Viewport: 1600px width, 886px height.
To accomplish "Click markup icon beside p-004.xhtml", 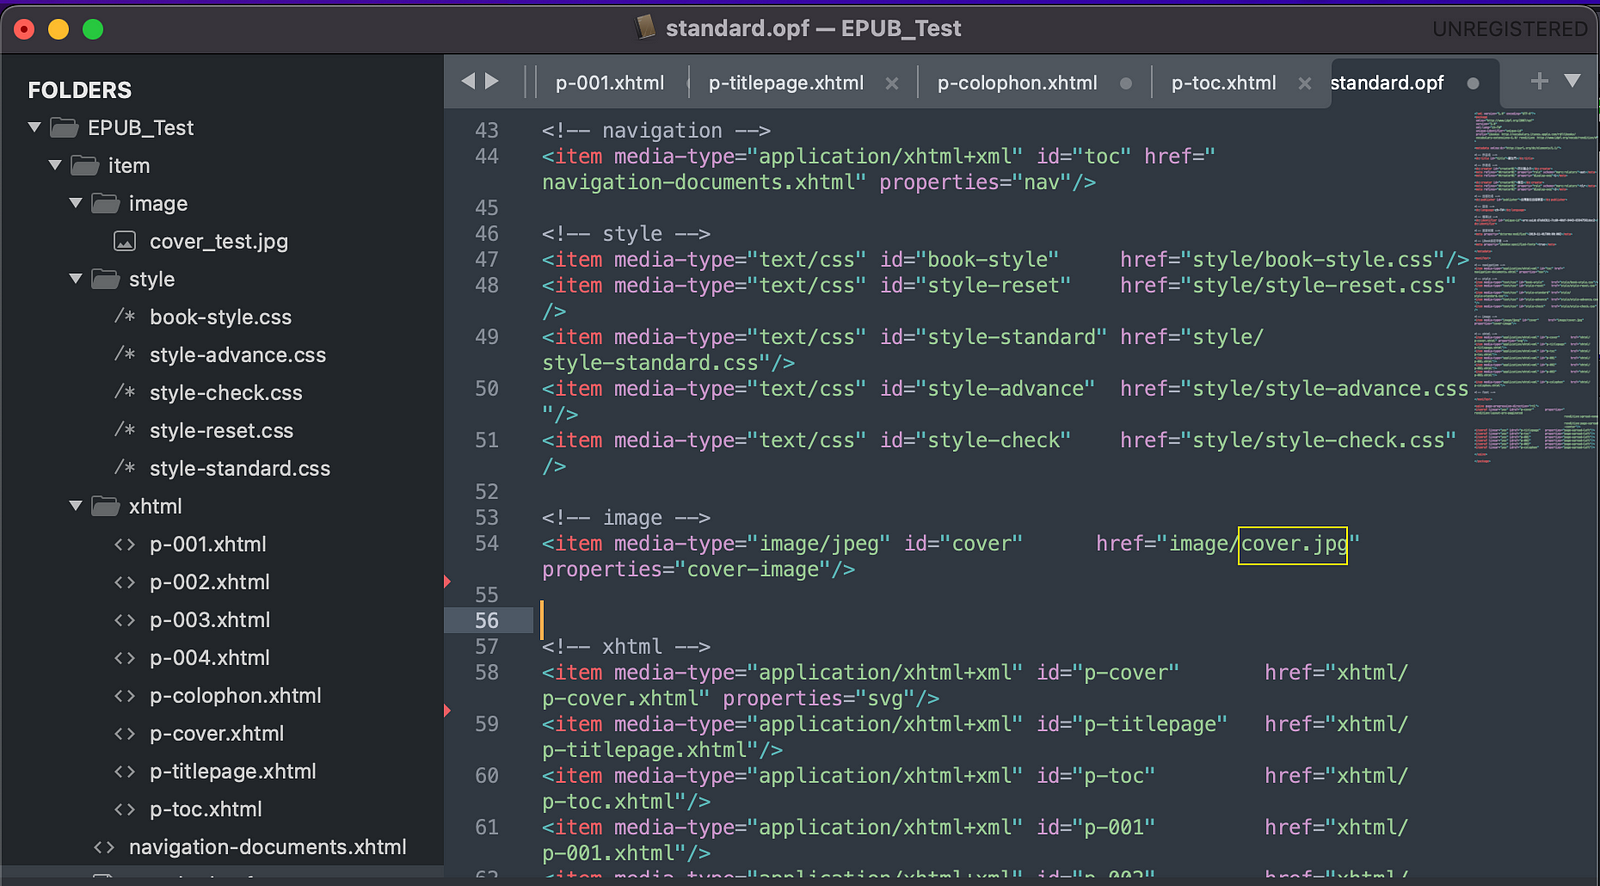I will coord(125,659).
